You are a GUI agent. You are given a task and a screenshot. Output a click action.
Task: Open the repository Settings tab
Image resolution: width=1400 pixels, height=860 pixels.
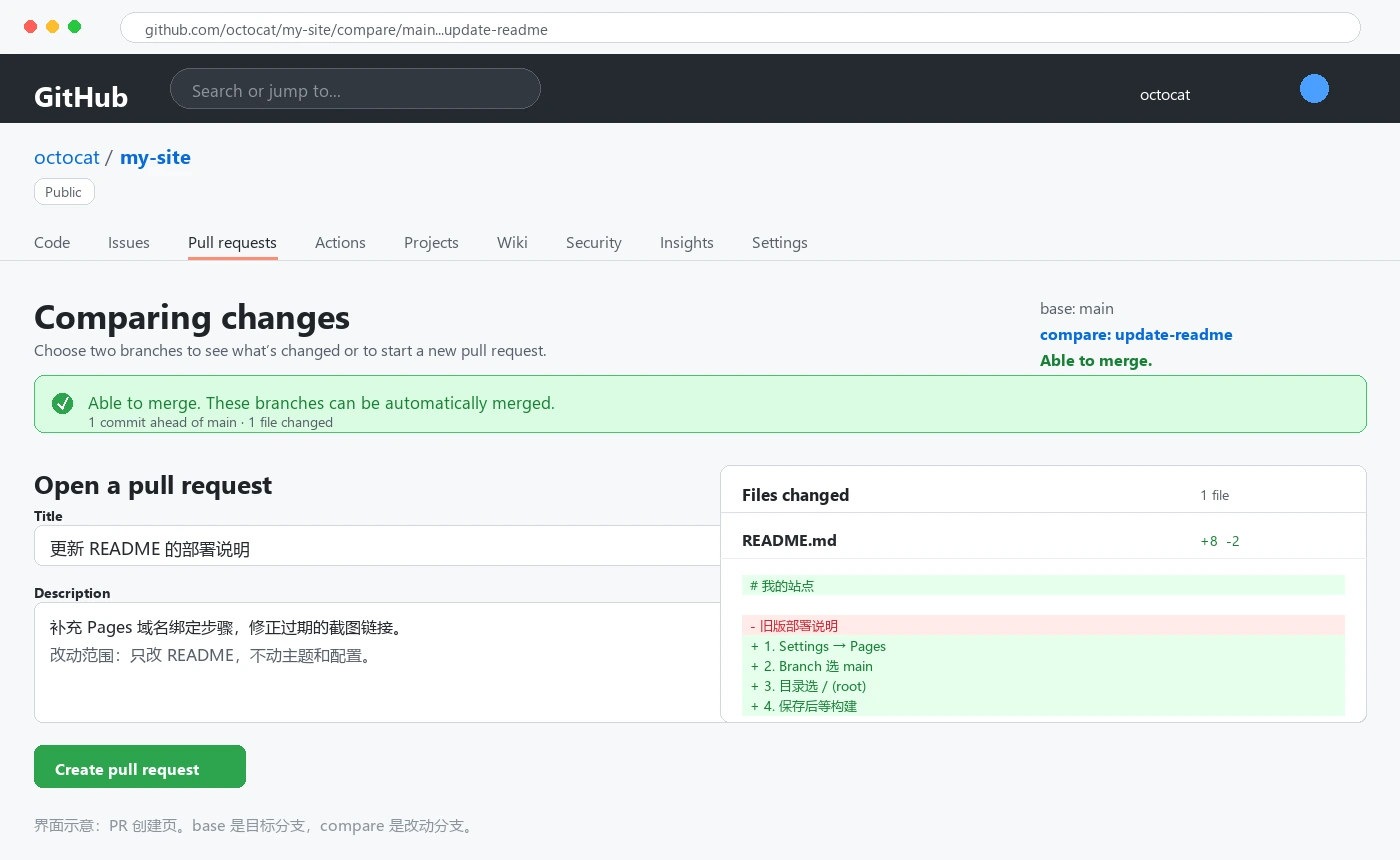(780, 242)
